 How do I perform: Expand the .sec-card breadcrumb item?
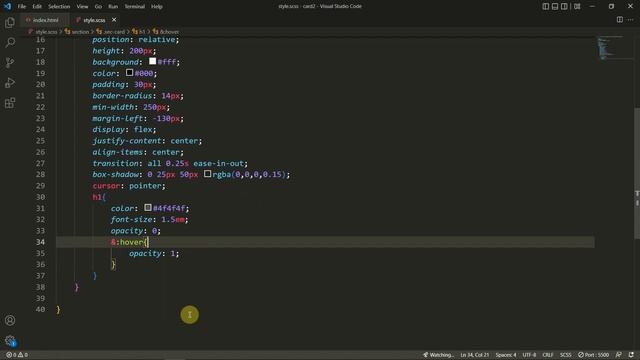(111, 32)
